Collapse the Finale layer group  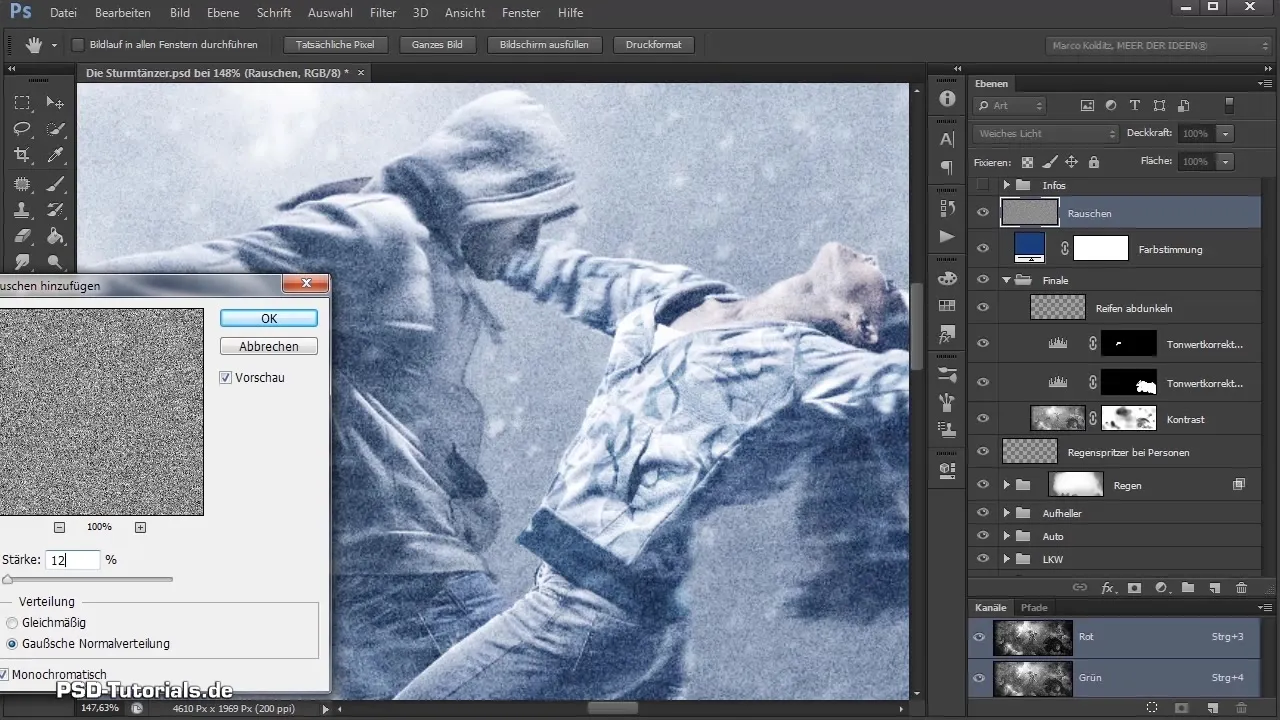[1006, 281]
